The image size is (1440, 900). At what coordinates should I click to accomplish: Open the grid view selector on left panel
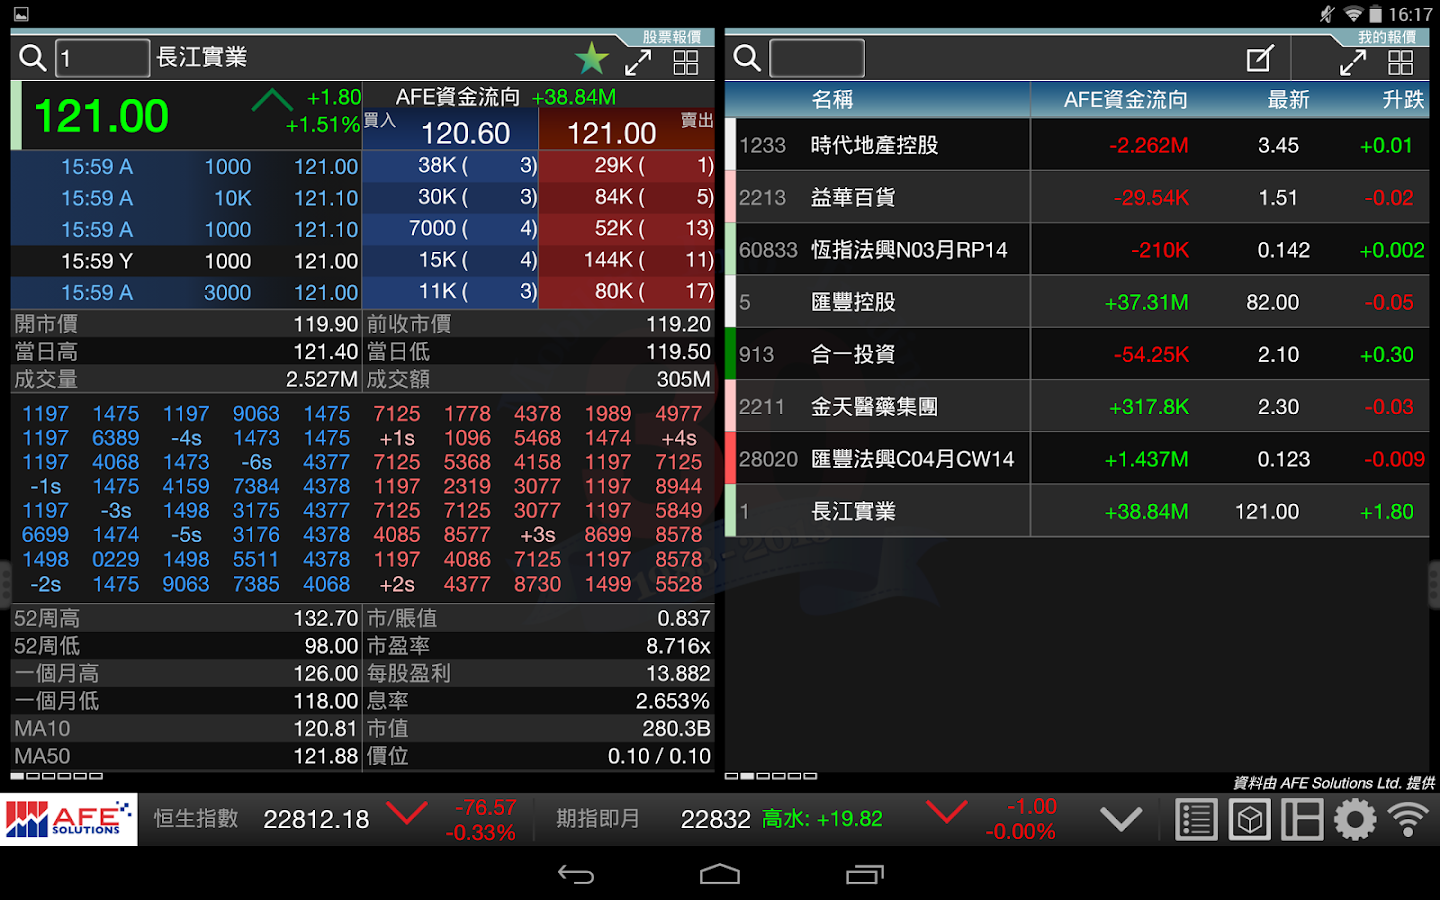685,61
